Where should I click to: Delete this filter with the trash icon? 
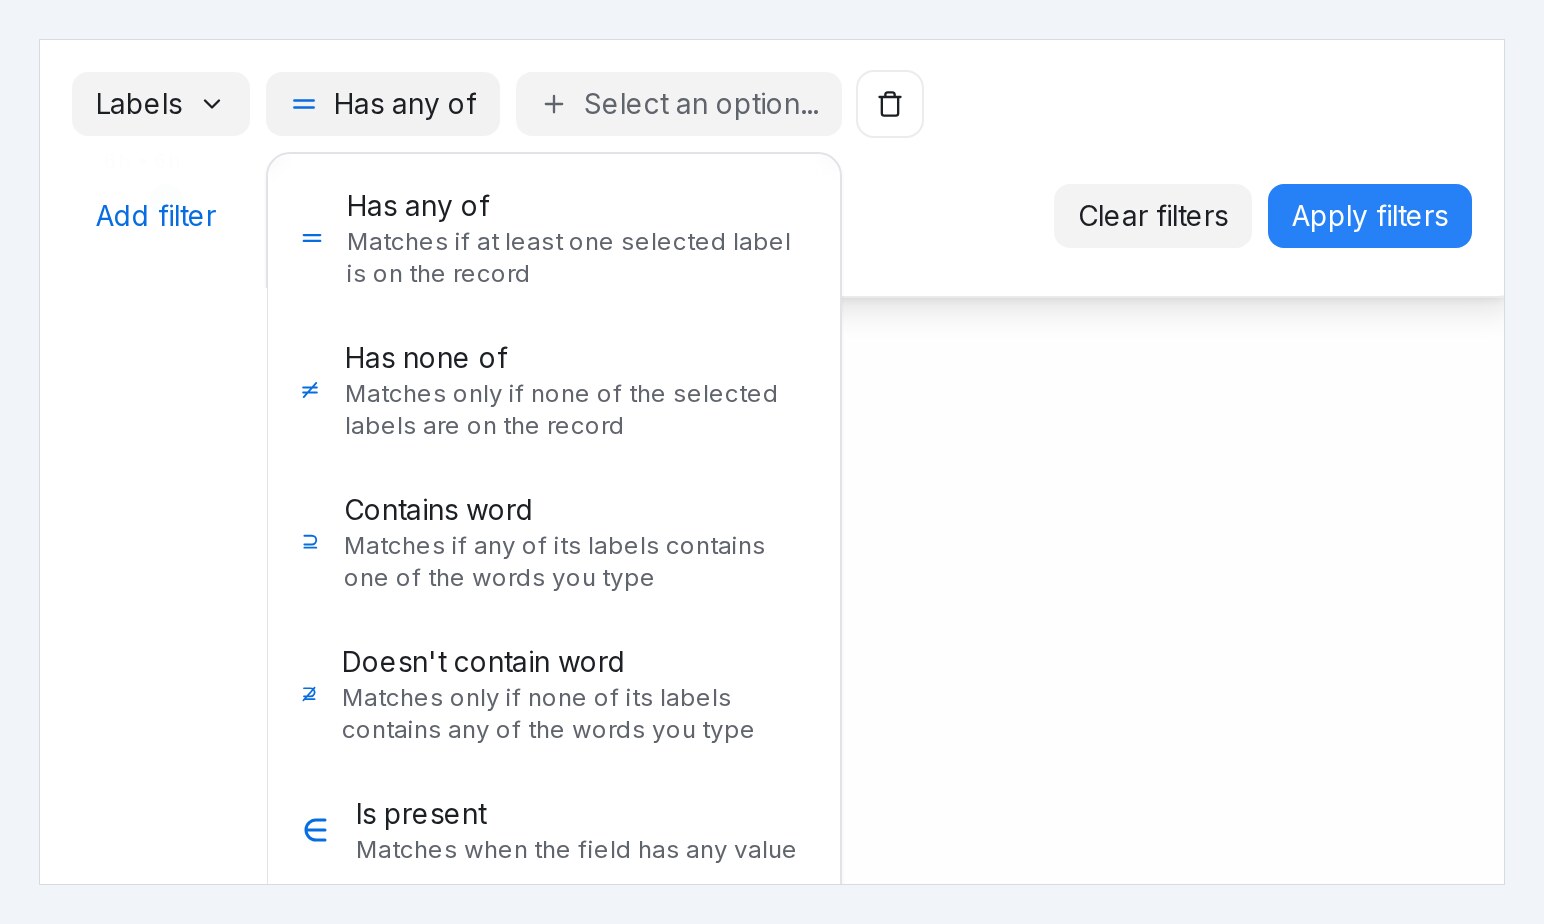889,104
